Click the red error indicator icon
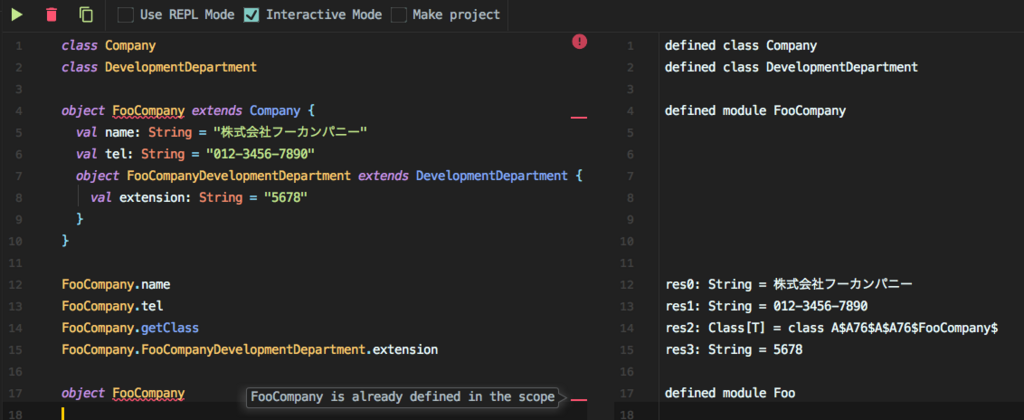1024x420 pixels. coord(579,42)
